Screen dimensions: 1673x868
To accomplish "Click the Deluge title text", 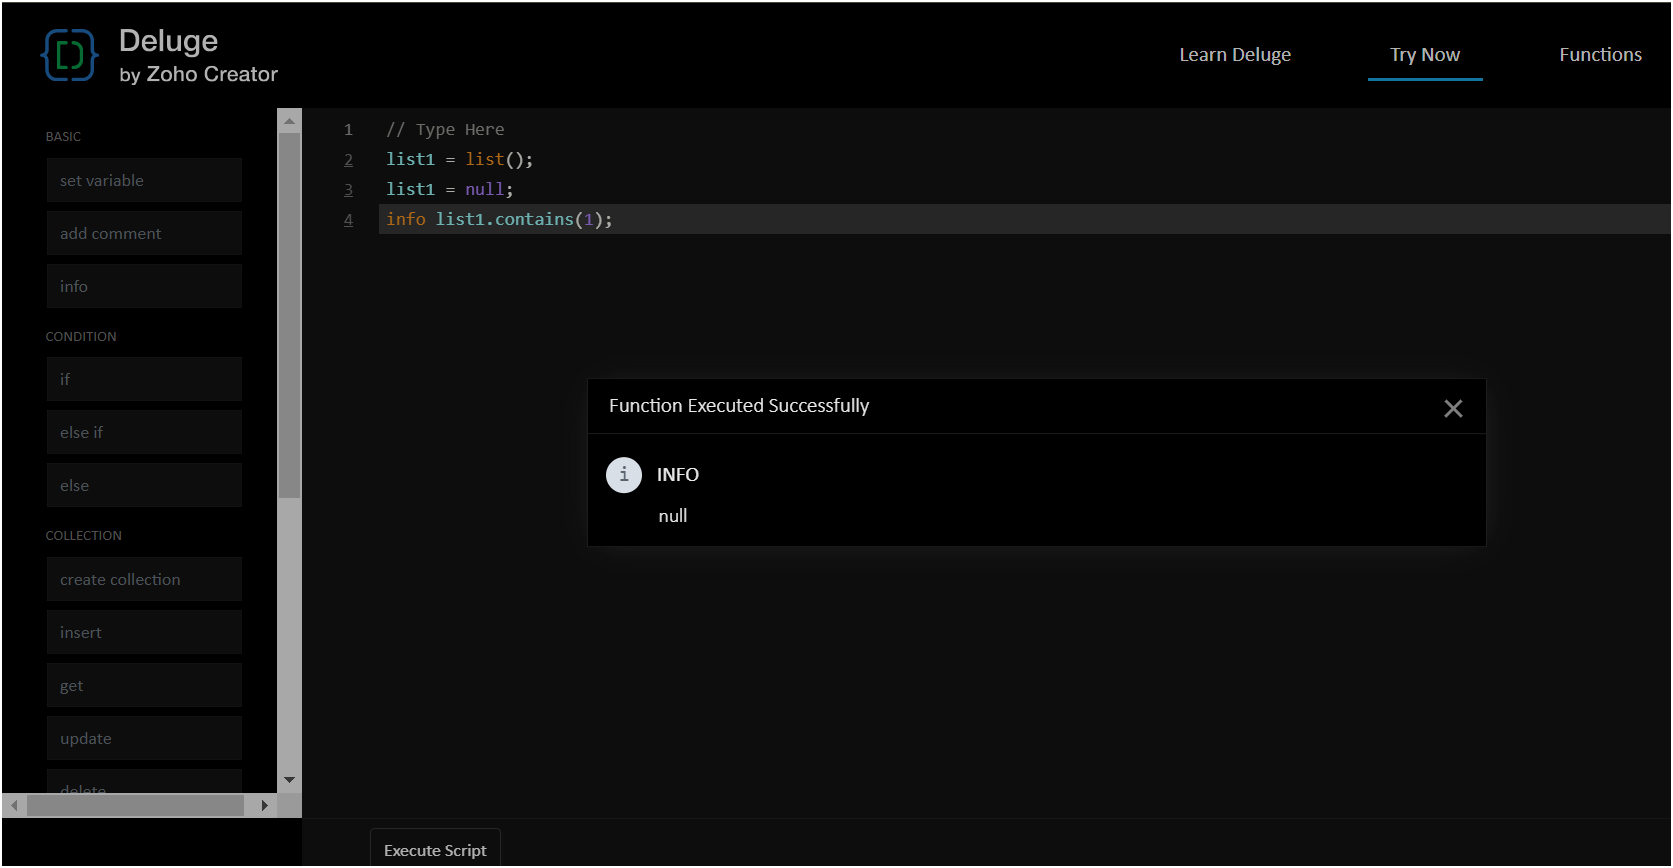I will [x=168, y=41].
